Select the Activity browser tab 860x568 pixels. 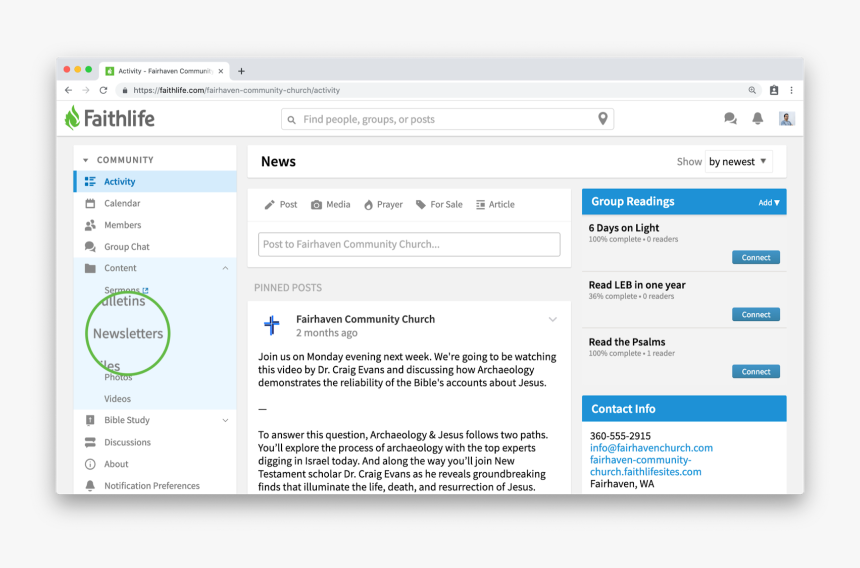(164, 71)
